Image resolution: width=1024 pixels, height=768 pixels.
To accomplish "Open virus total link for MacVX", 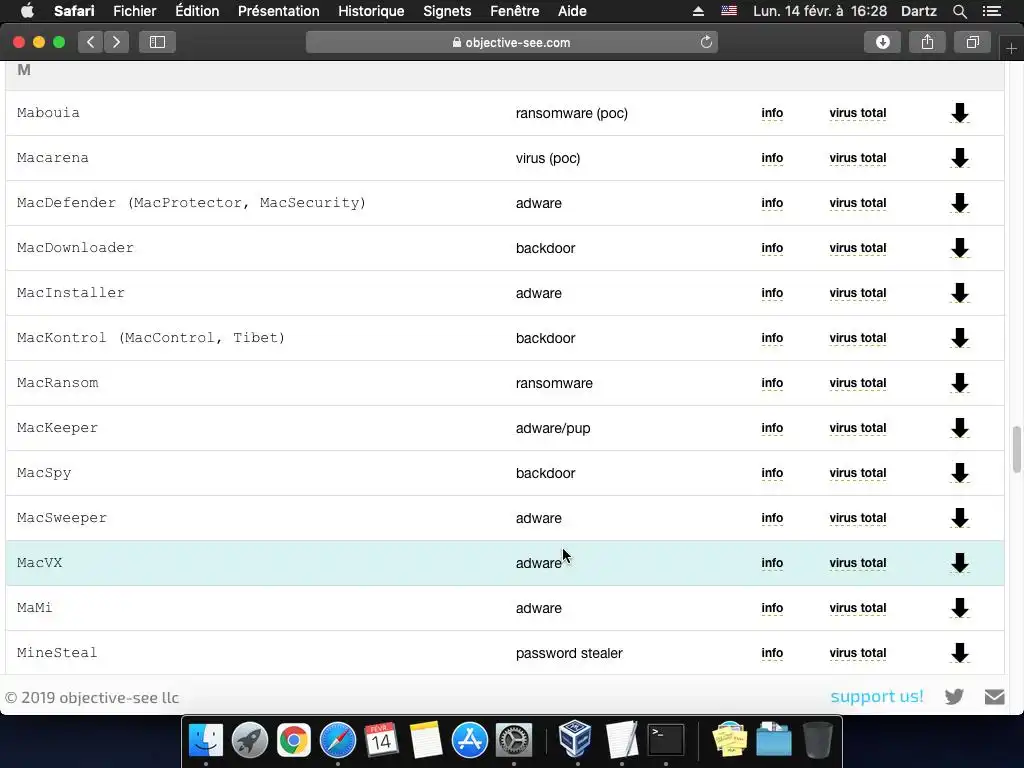I will (x=857, y=563).
